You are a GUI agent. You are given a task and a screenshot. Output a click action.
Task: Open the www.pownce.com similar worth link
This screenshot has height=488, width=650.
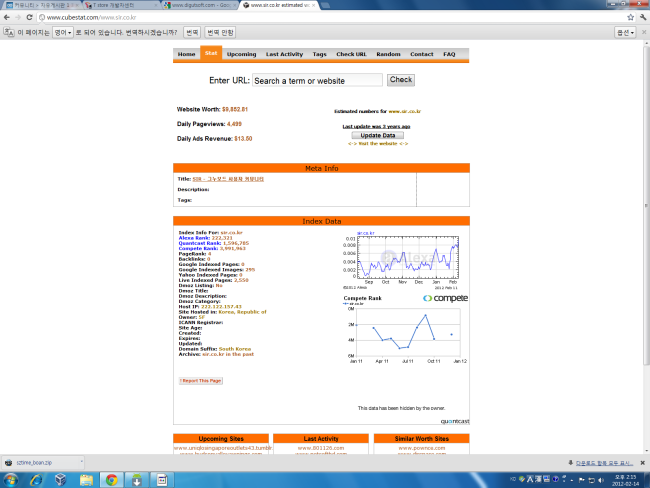tap(422, 448)
